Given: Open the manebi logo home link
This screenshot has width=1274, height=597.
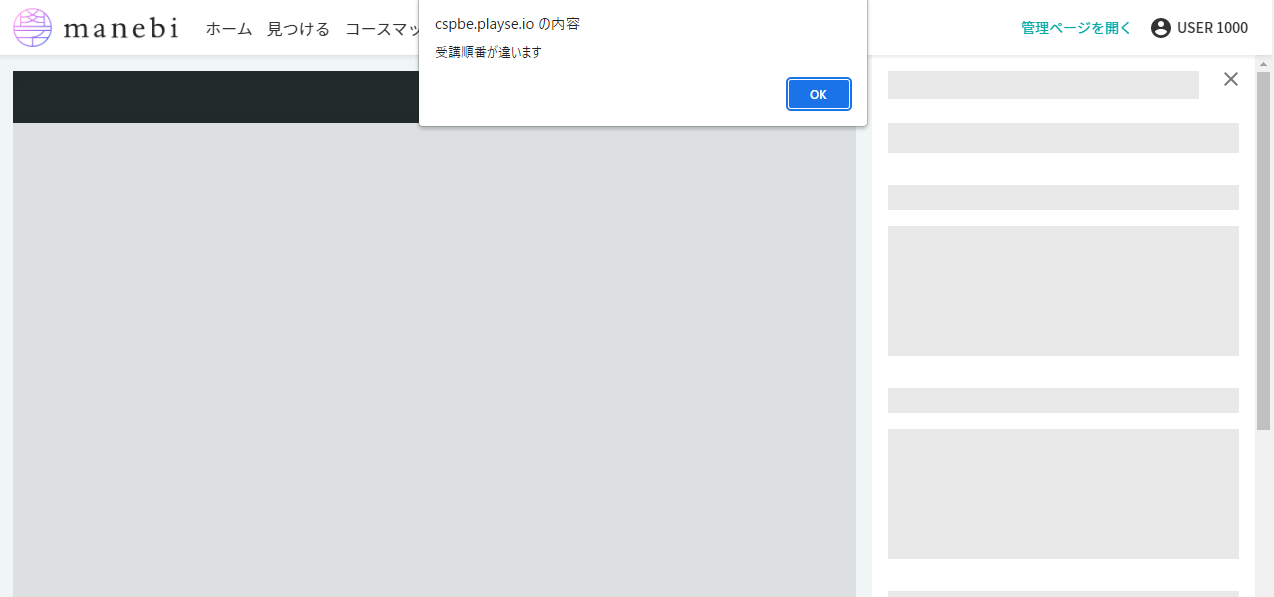Looking at the screenshot, I should [x=96, y=28].
